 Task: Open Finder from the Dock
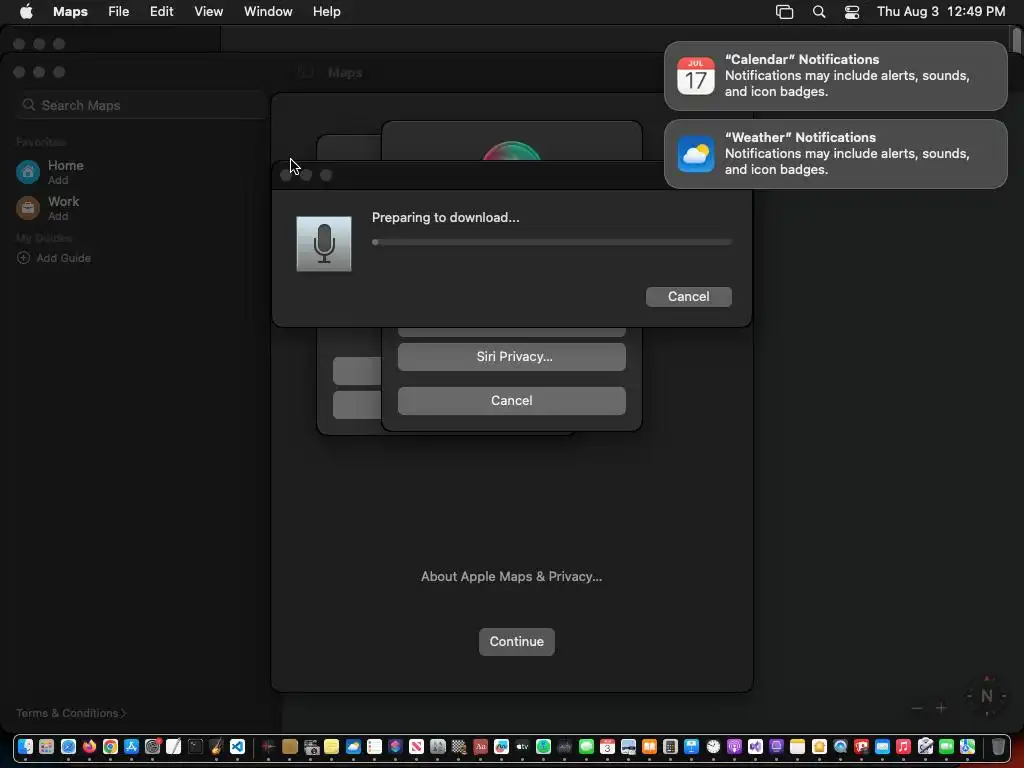25,746
